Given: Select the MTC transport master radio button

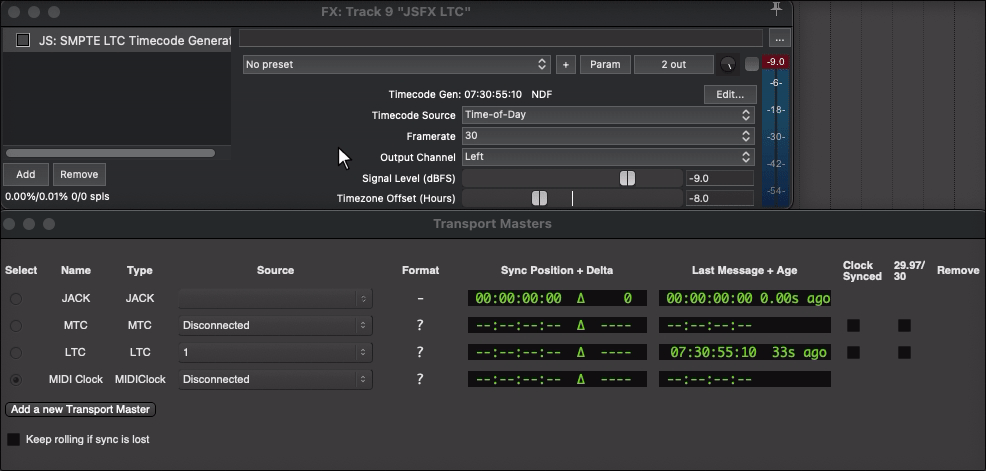Looking at the screenshot, I should pos(16,326).
